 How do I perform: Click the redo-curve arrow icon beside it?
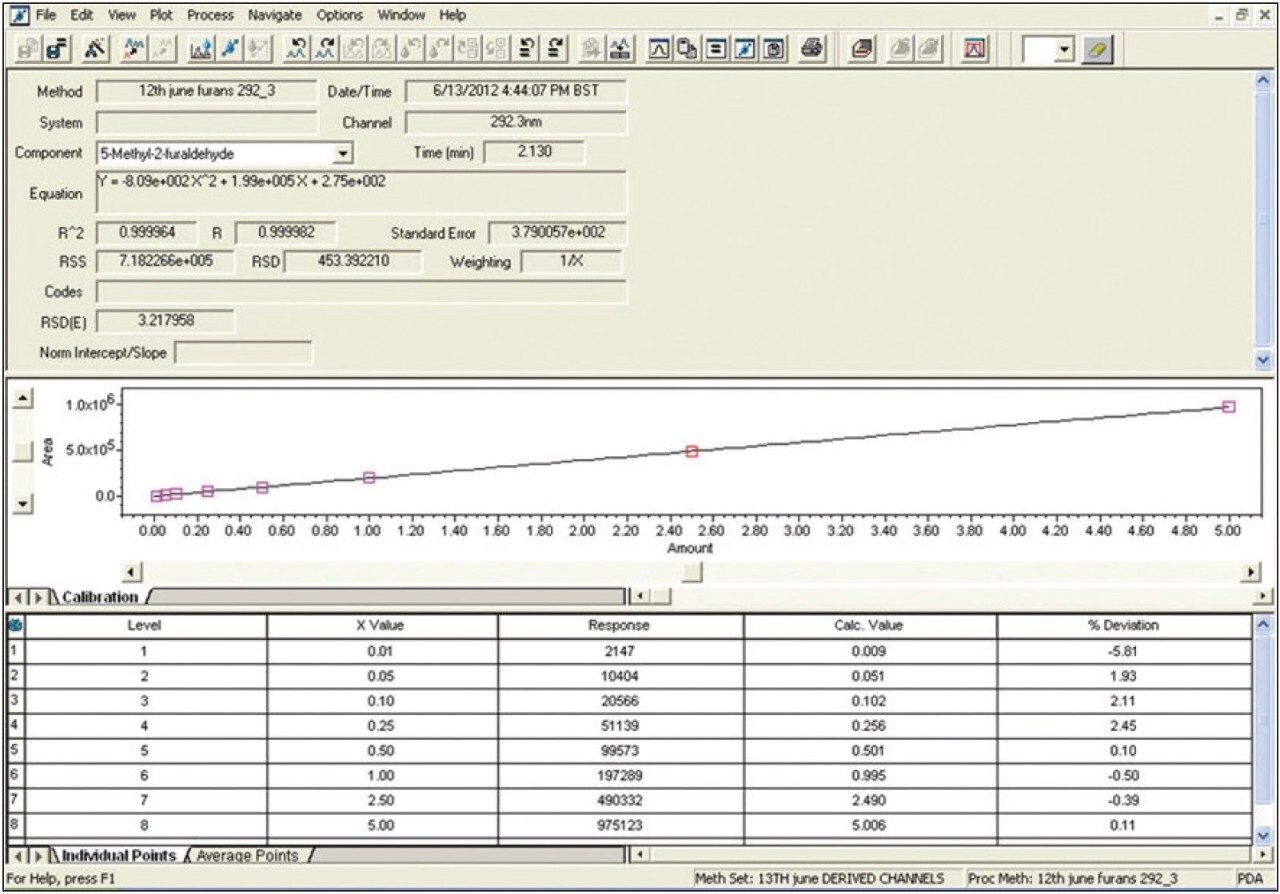[328, 45]
